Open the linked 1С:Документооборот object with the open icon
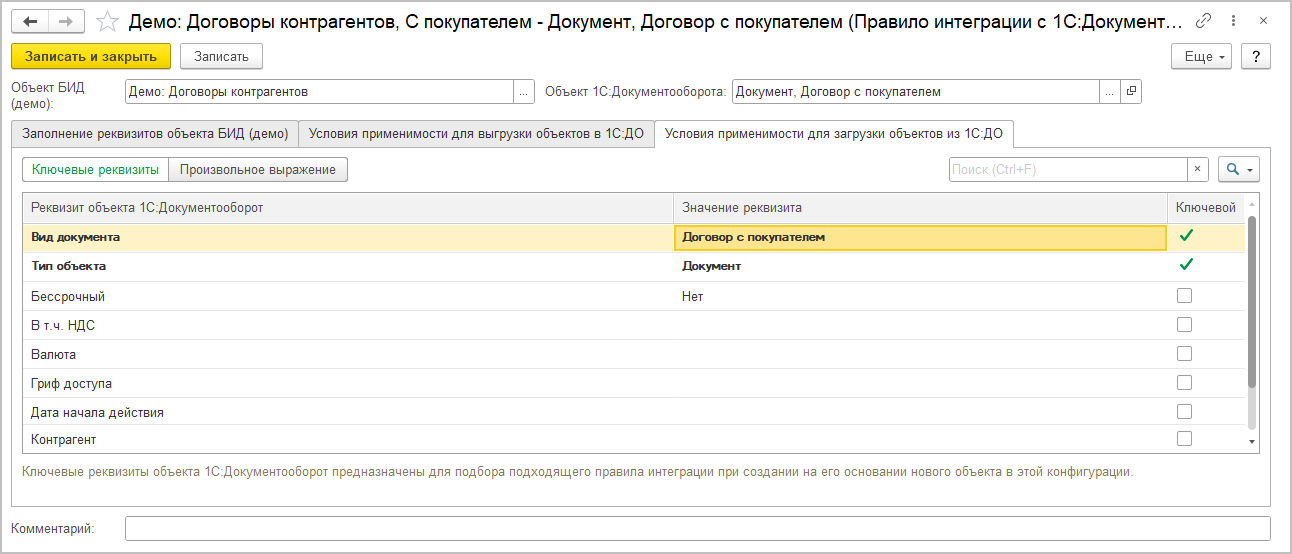This screenshot has height=554, width=1292. tap(1131, 92)
